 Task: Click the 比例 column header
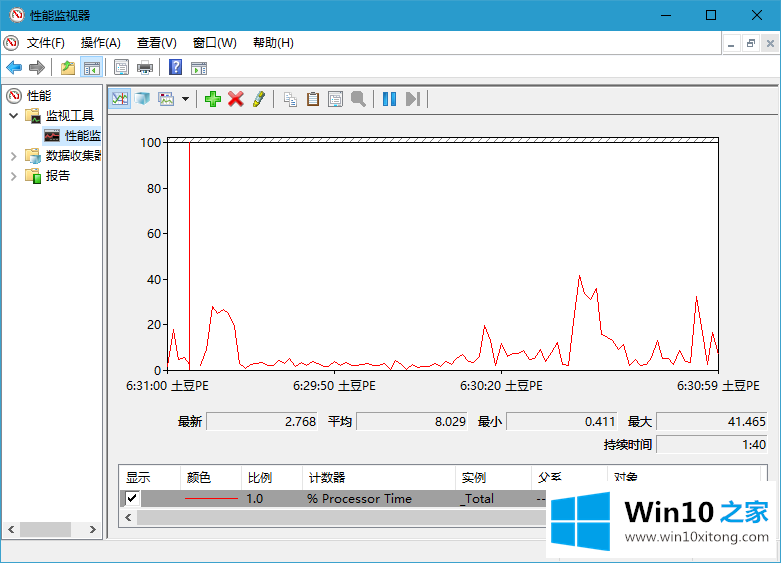click(x=271, y=477)
